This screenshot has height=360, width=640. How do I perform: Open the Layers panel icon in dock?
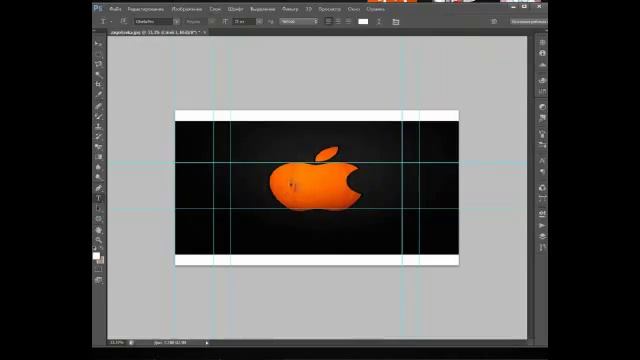coord(542,236)
